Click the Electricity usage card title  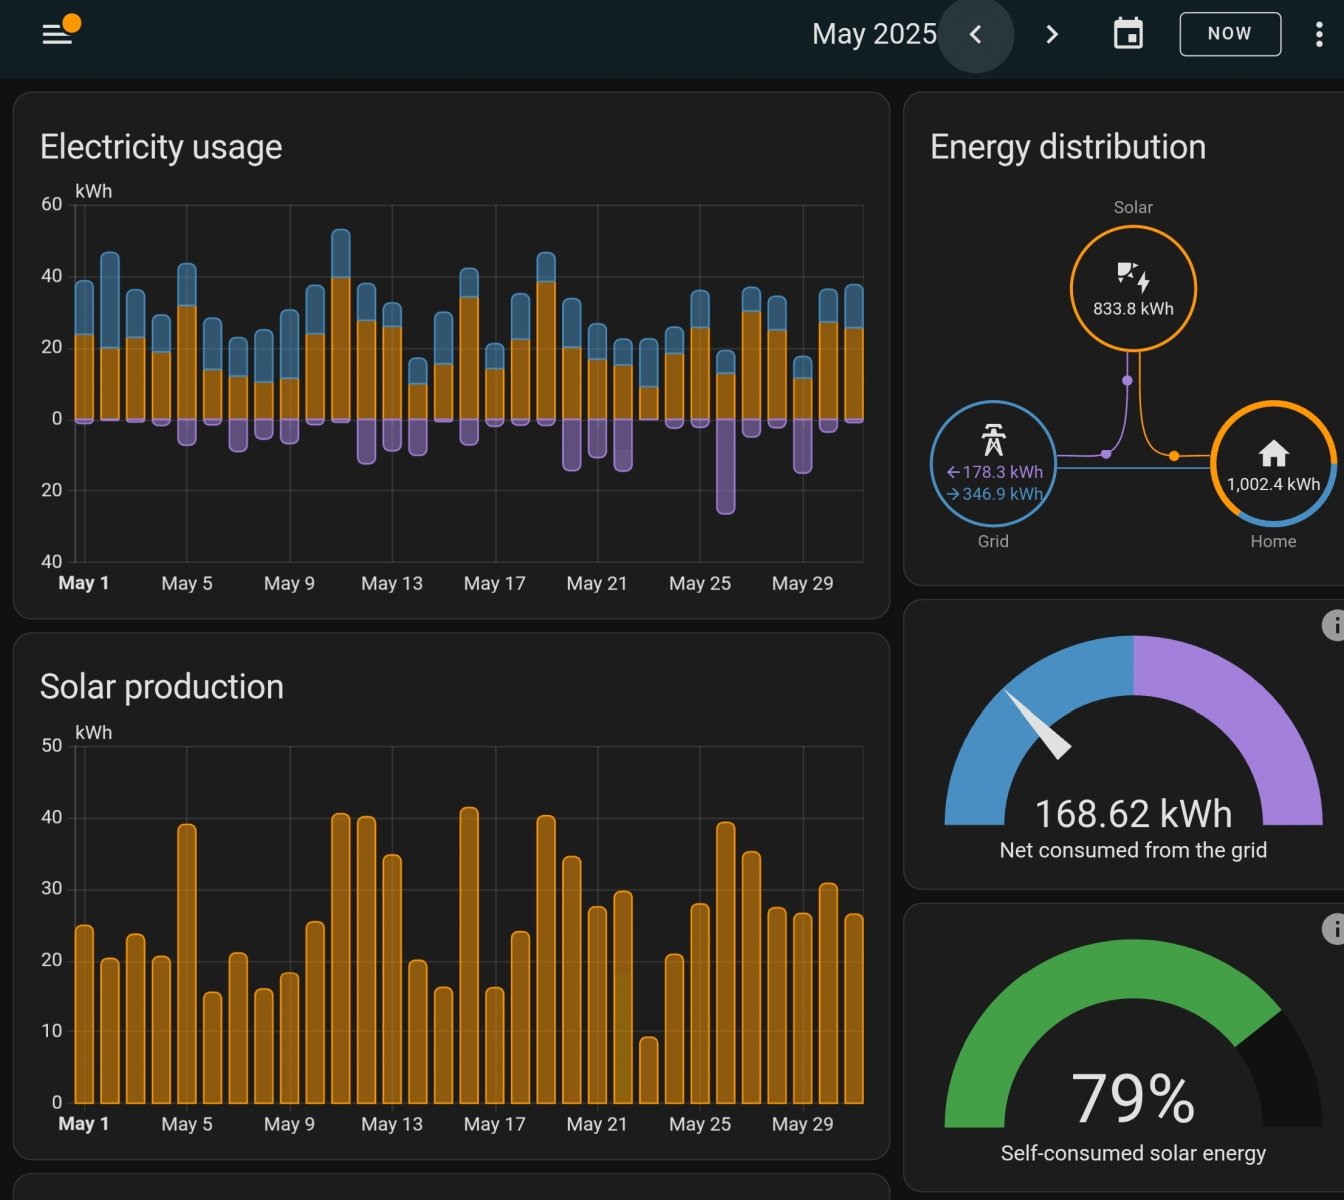(161, 147)
